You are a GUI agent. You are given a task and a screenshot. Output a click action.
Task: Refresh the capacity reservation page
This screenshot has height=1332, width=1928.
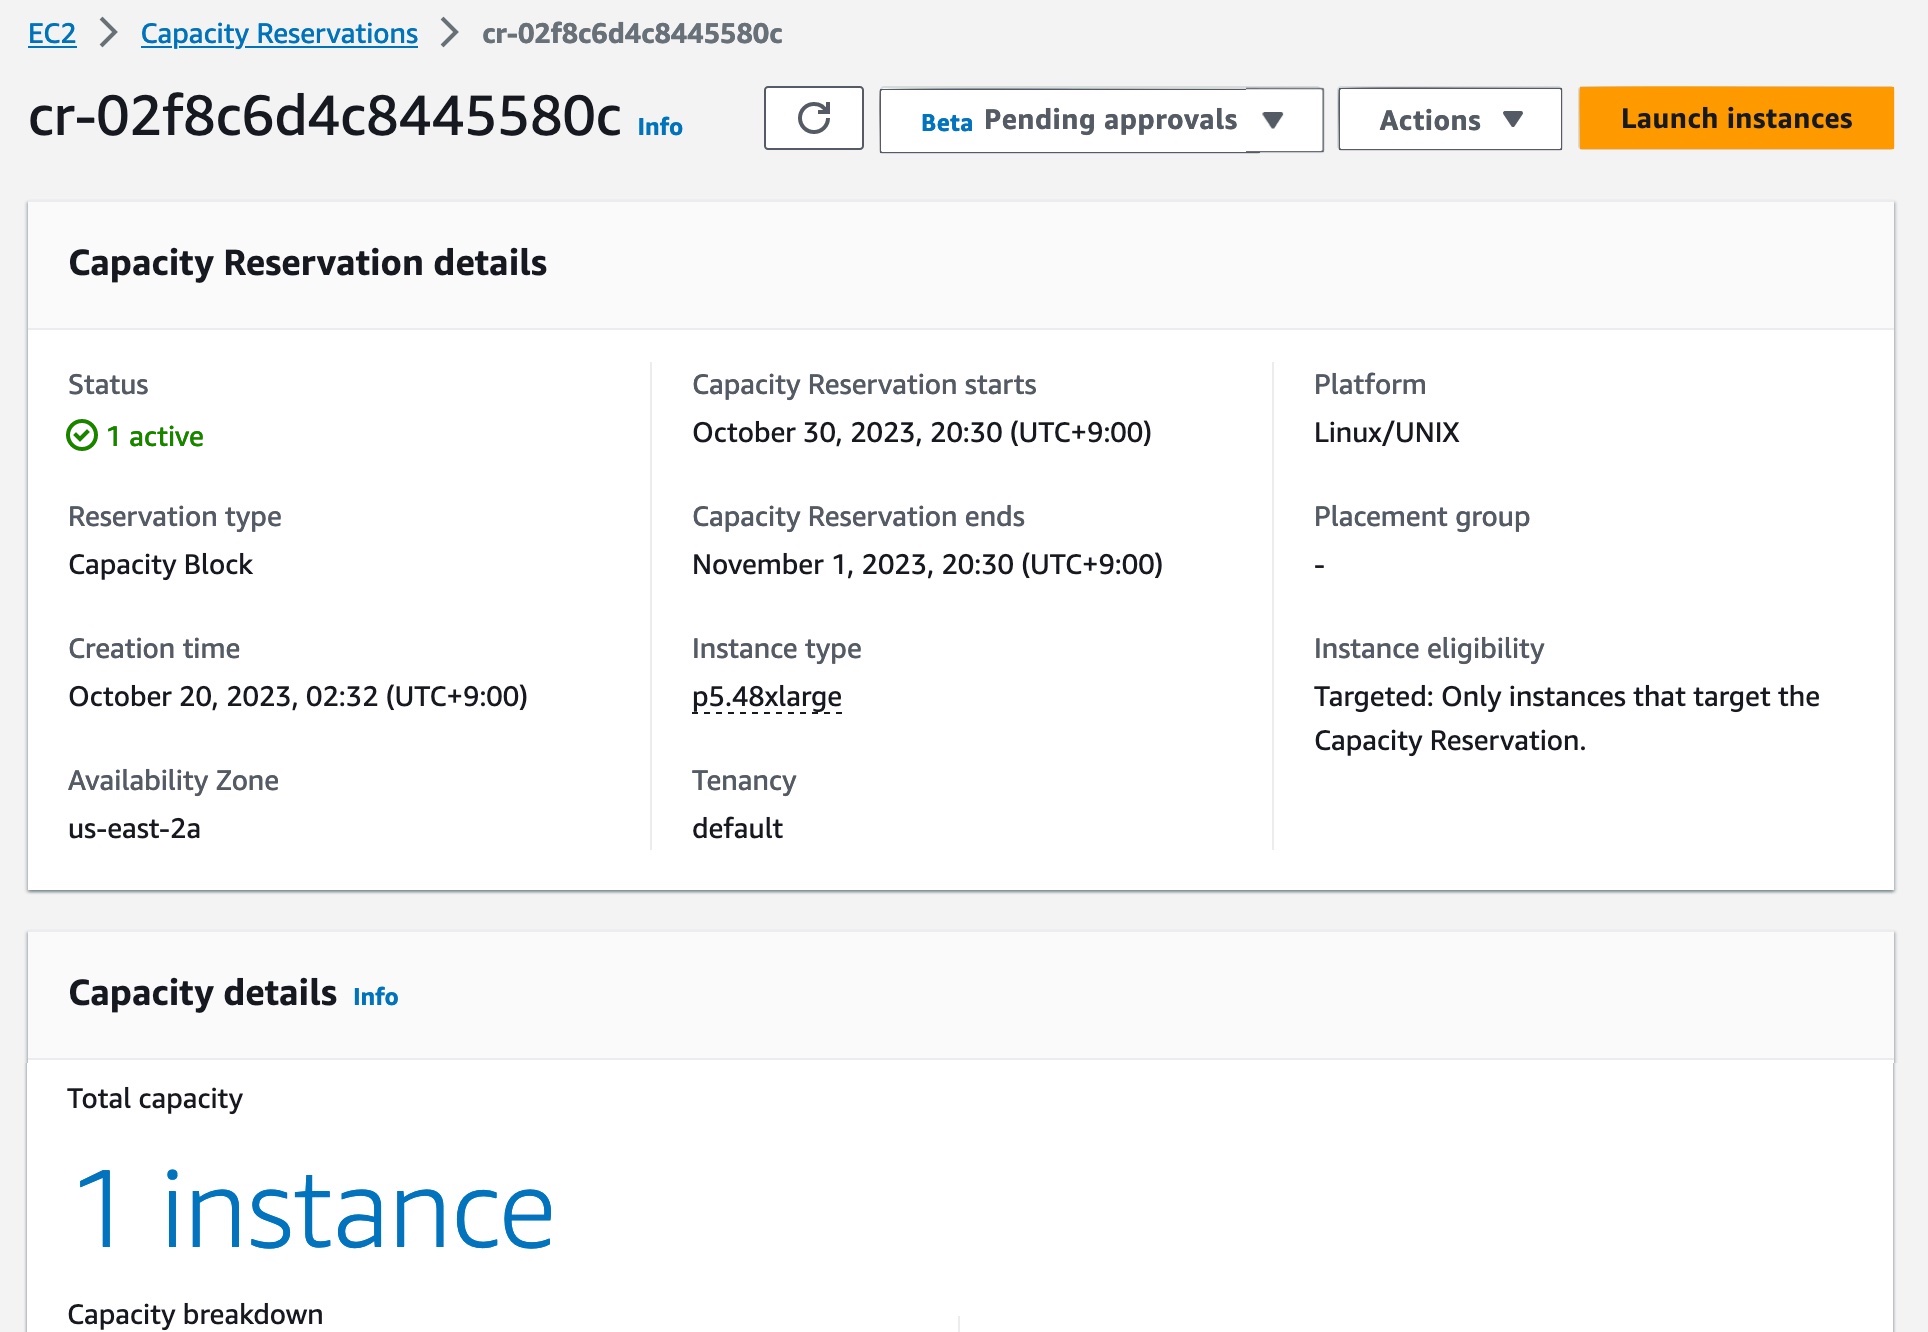point(813,118)
